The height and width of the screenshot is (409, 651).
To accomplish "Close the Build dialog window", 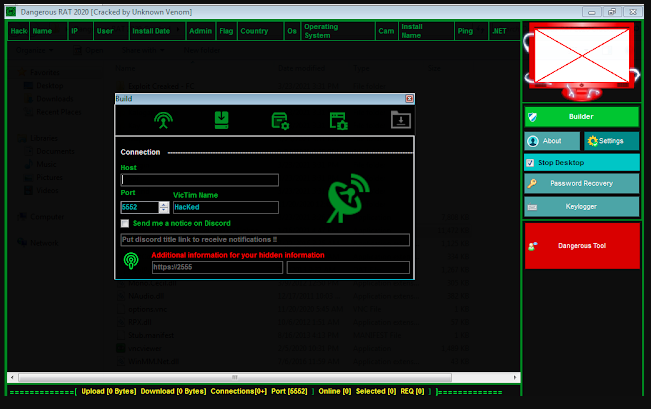I will click(409, 99).
